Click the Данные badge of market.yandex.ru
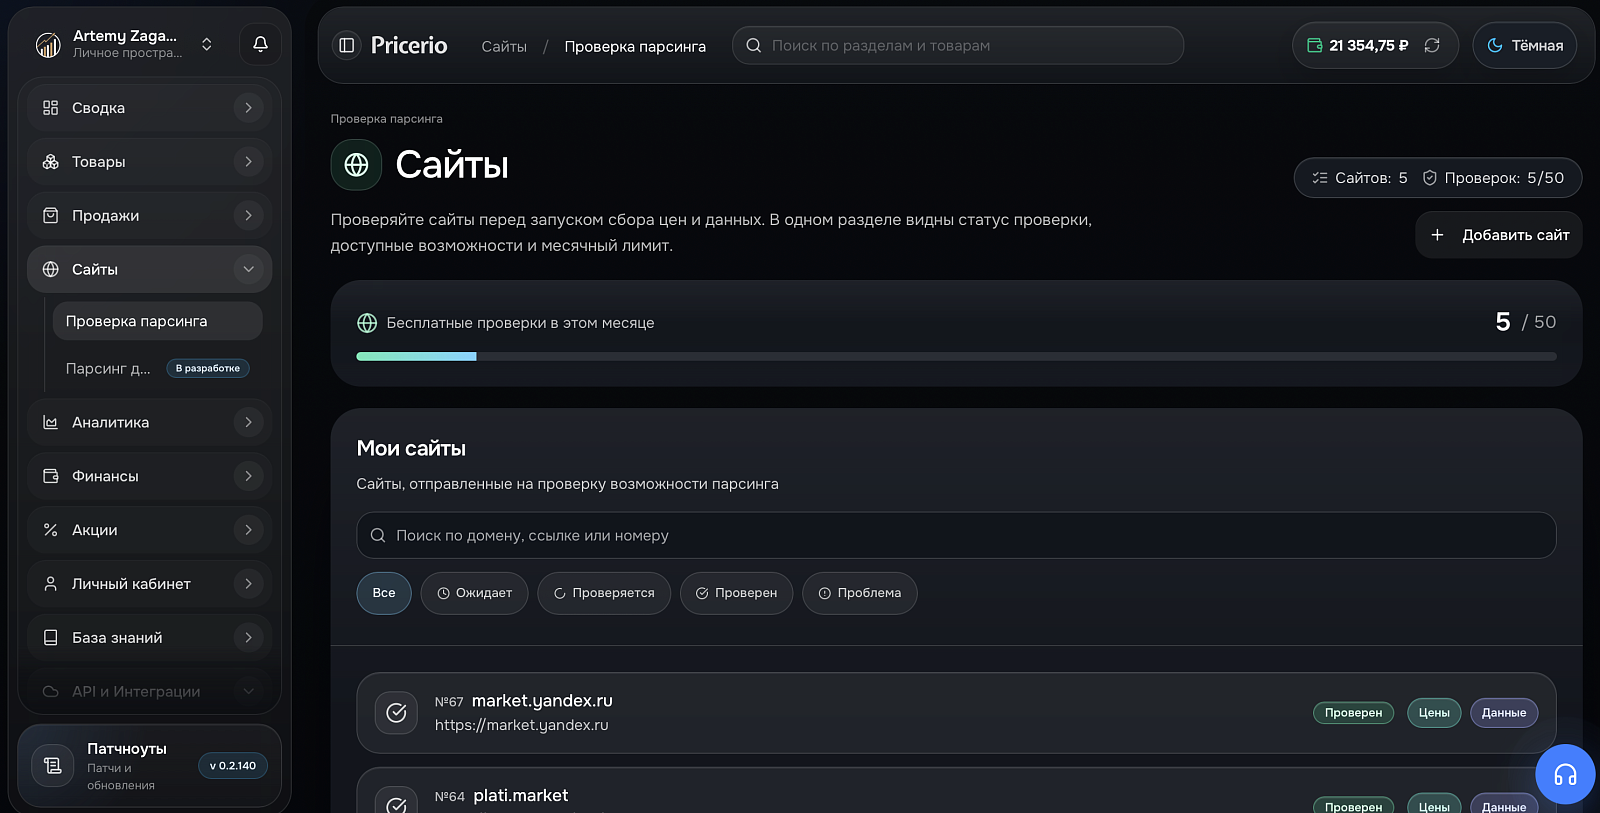Viewport: 1600px width, 813px height. (1504, 713)
